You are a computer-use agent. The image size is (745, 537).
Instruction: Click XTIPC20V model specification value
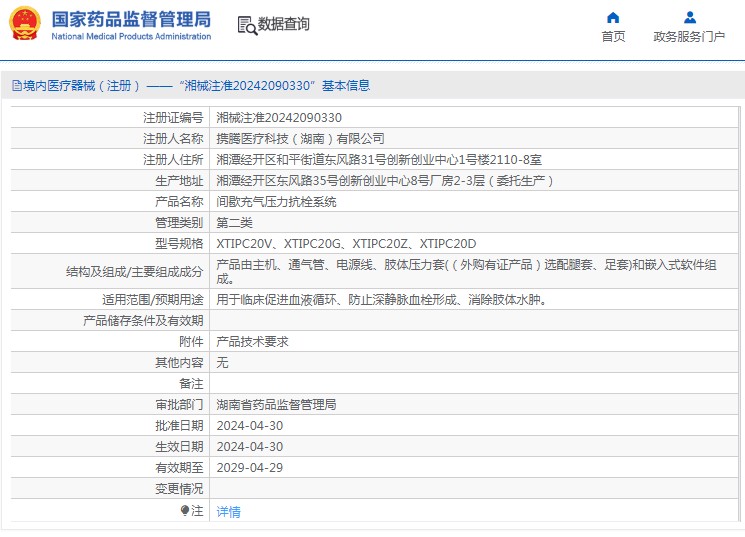[x=244, y=244]
